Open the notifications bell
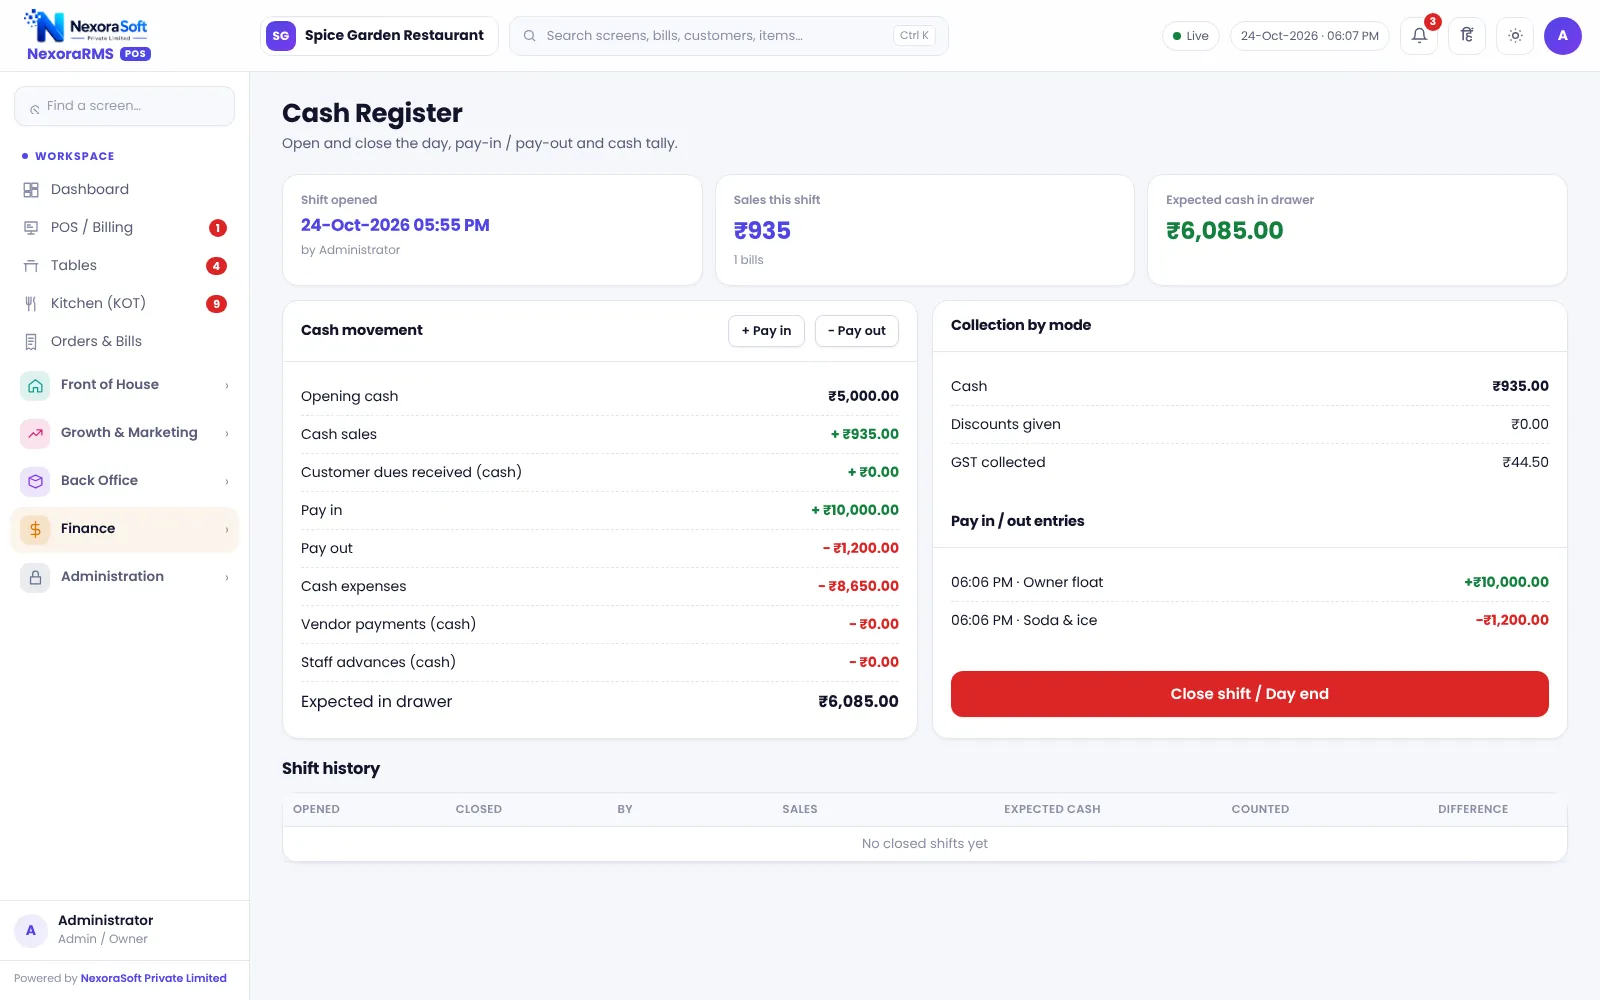Viewport: 1600px width, 1000px height. [1419, 36]
